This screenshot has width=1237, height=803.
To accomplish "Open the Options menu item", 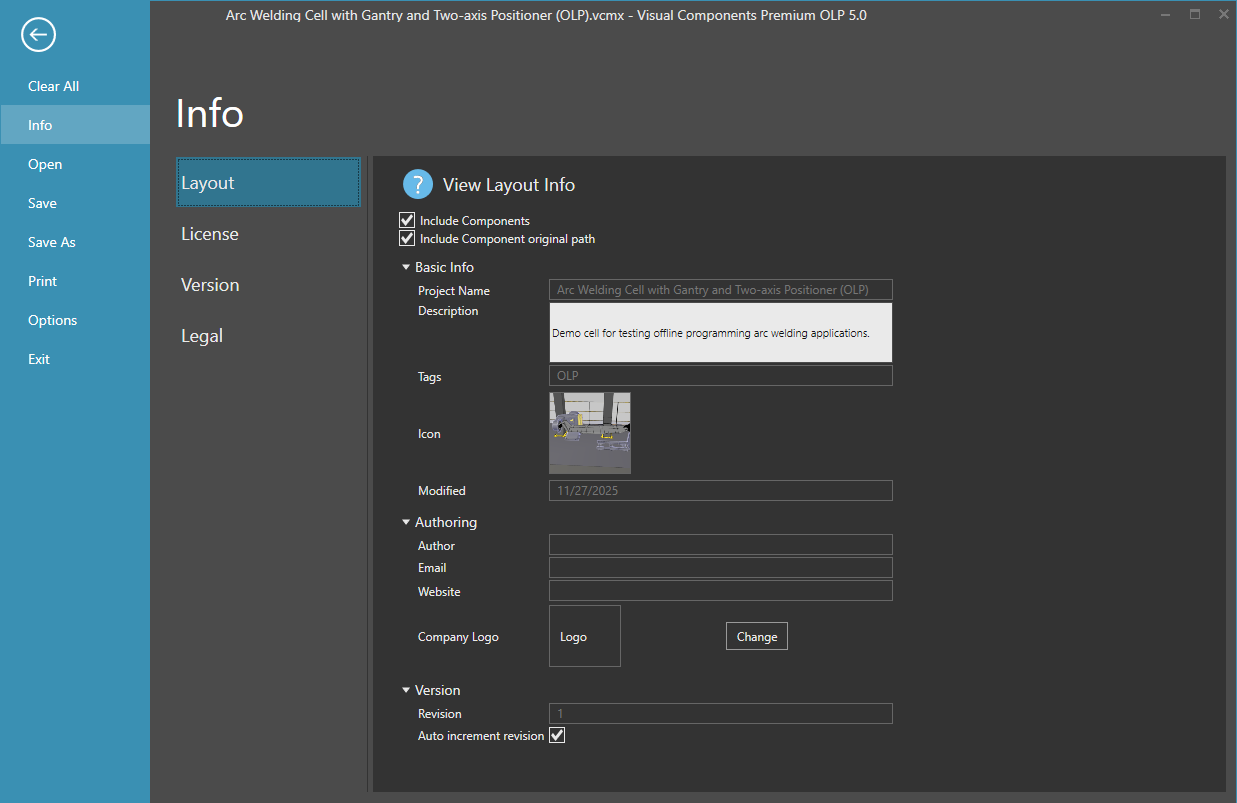I will [52, 320].
